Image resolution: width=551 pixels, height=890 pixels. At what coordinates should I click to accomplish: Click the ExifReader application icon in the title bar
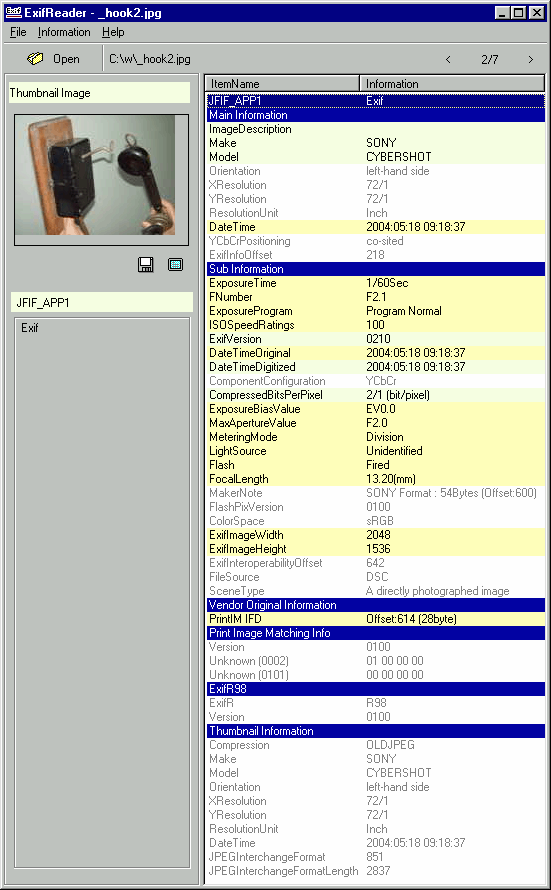14,12
